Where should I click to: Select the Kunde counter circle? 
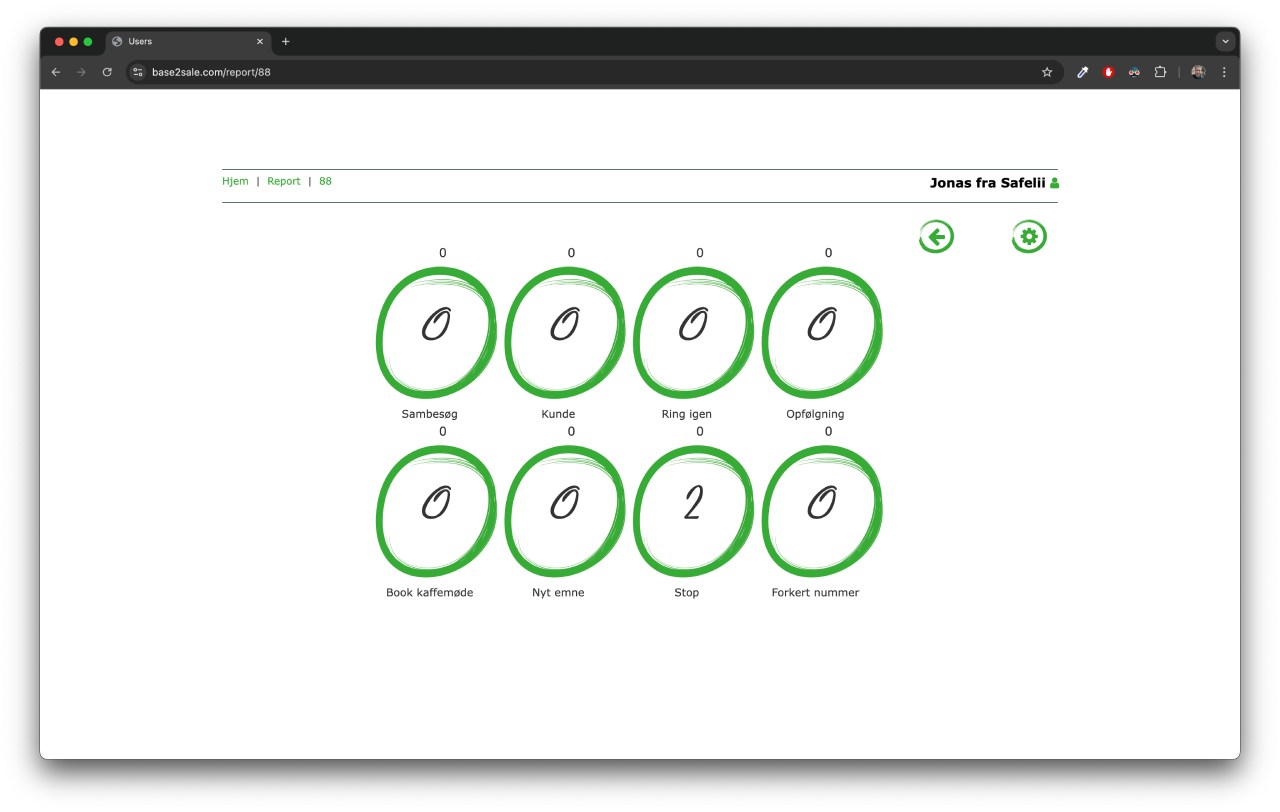(564, 332)
